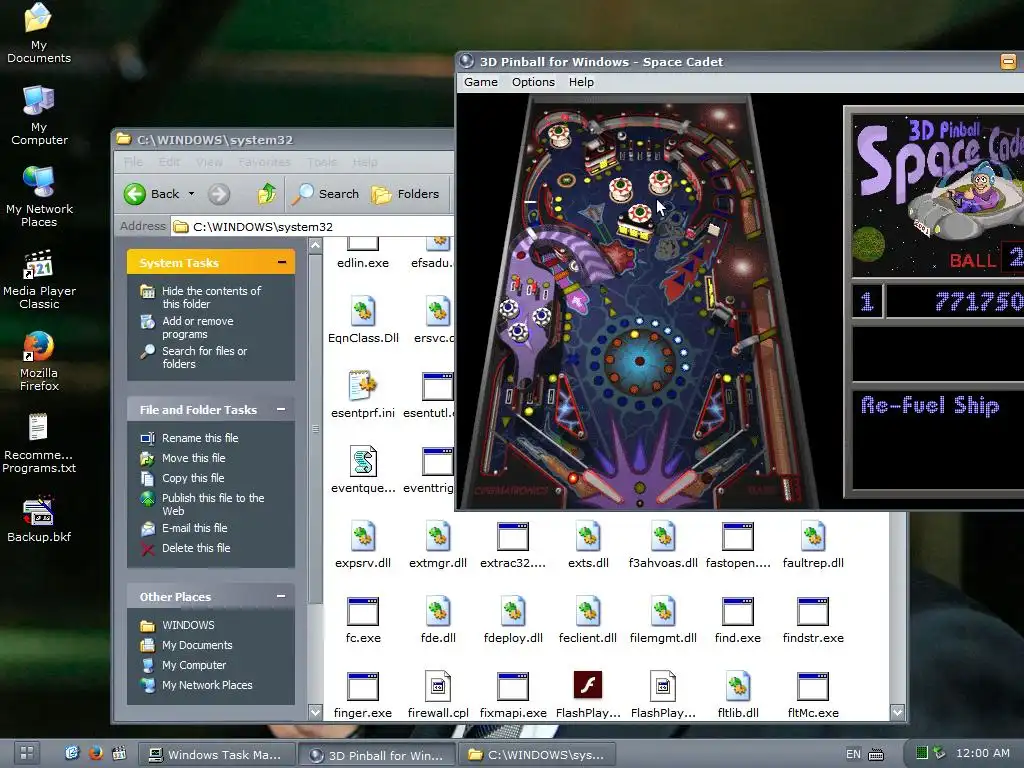Go to My Documents in Other Places
This screenshot has height=768, width=1024.
coord(197,645)
